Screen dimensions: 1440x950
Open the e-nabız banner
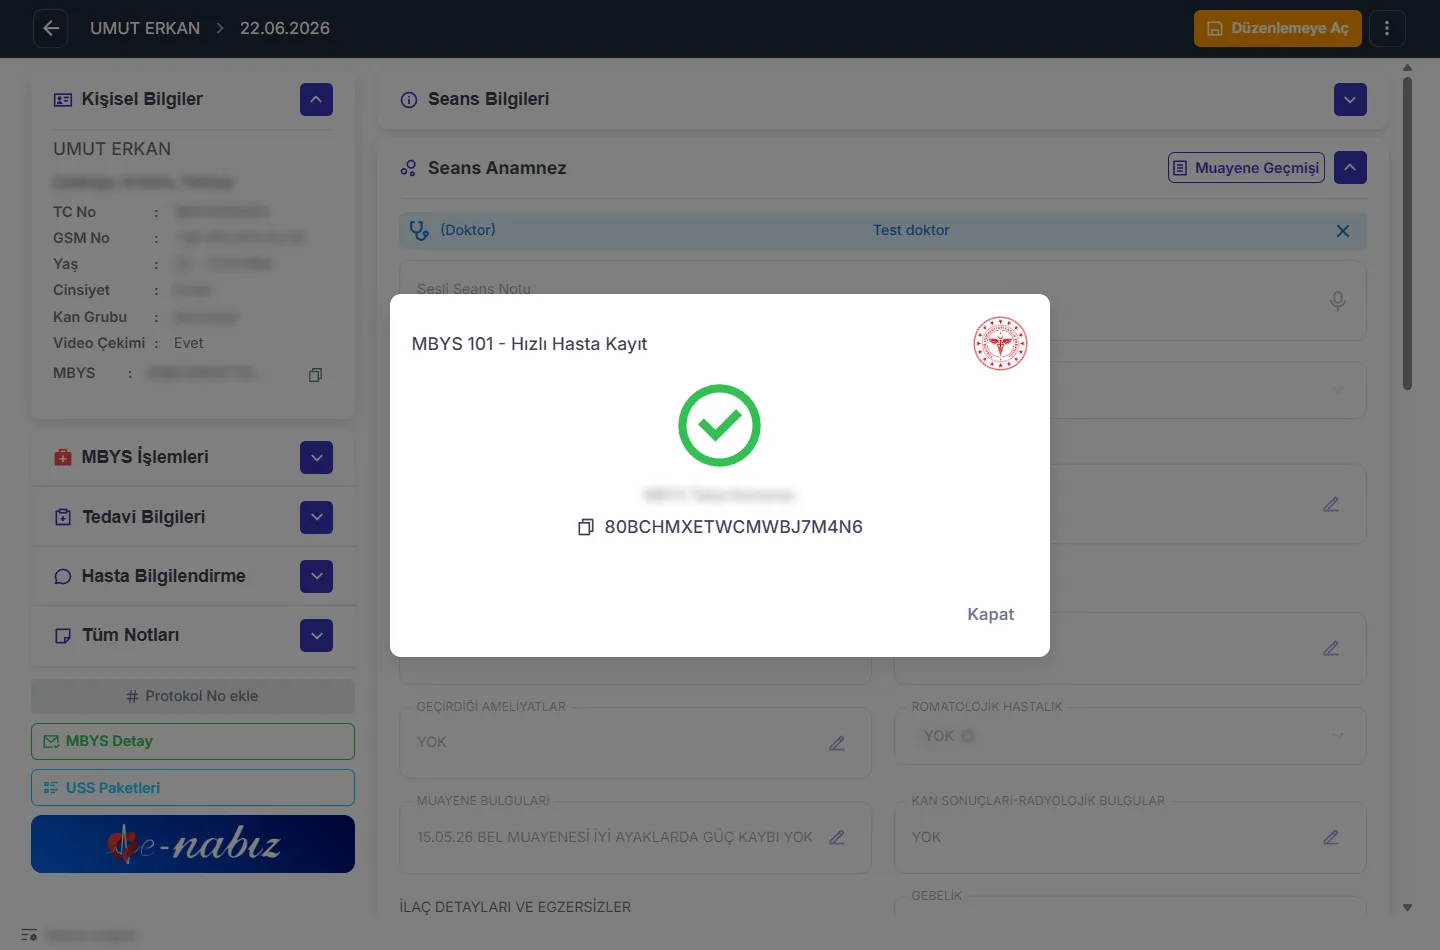[193, 844]
